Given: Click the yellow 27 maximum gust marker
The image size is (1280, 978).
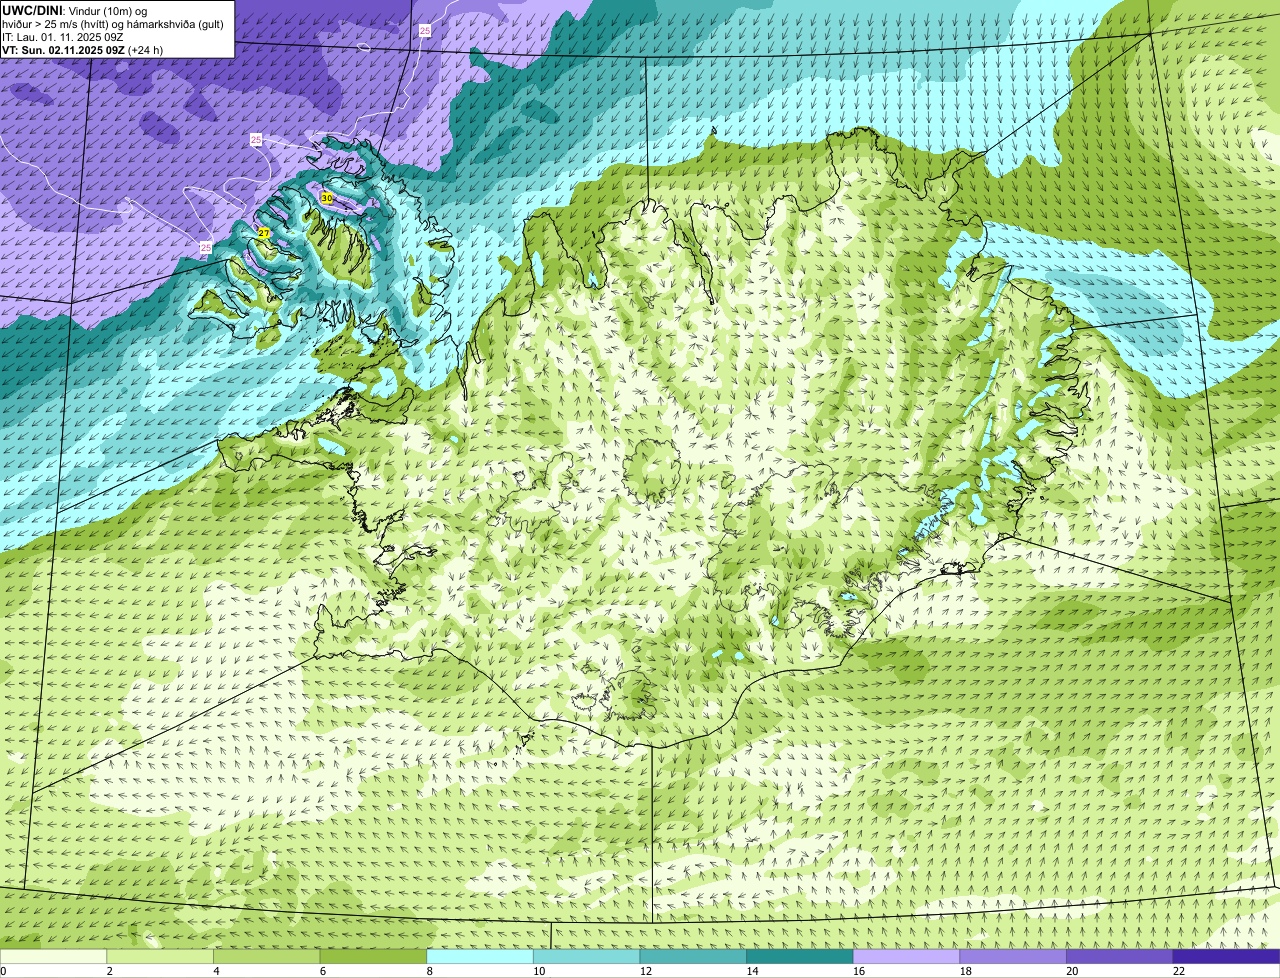Looking at the screenshot, I should click(x=264, y=233).
